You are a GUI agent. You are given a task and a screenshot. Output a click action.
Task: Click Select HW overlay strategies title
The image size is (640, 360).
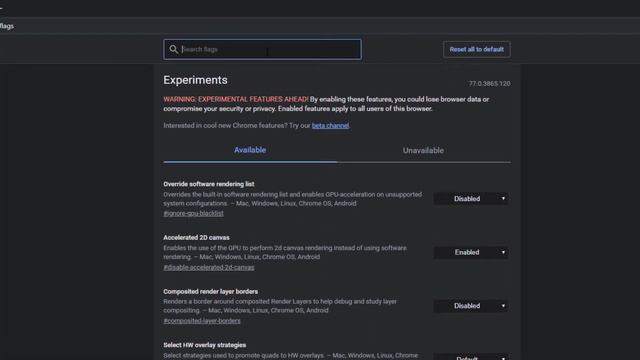coord(204,345)
